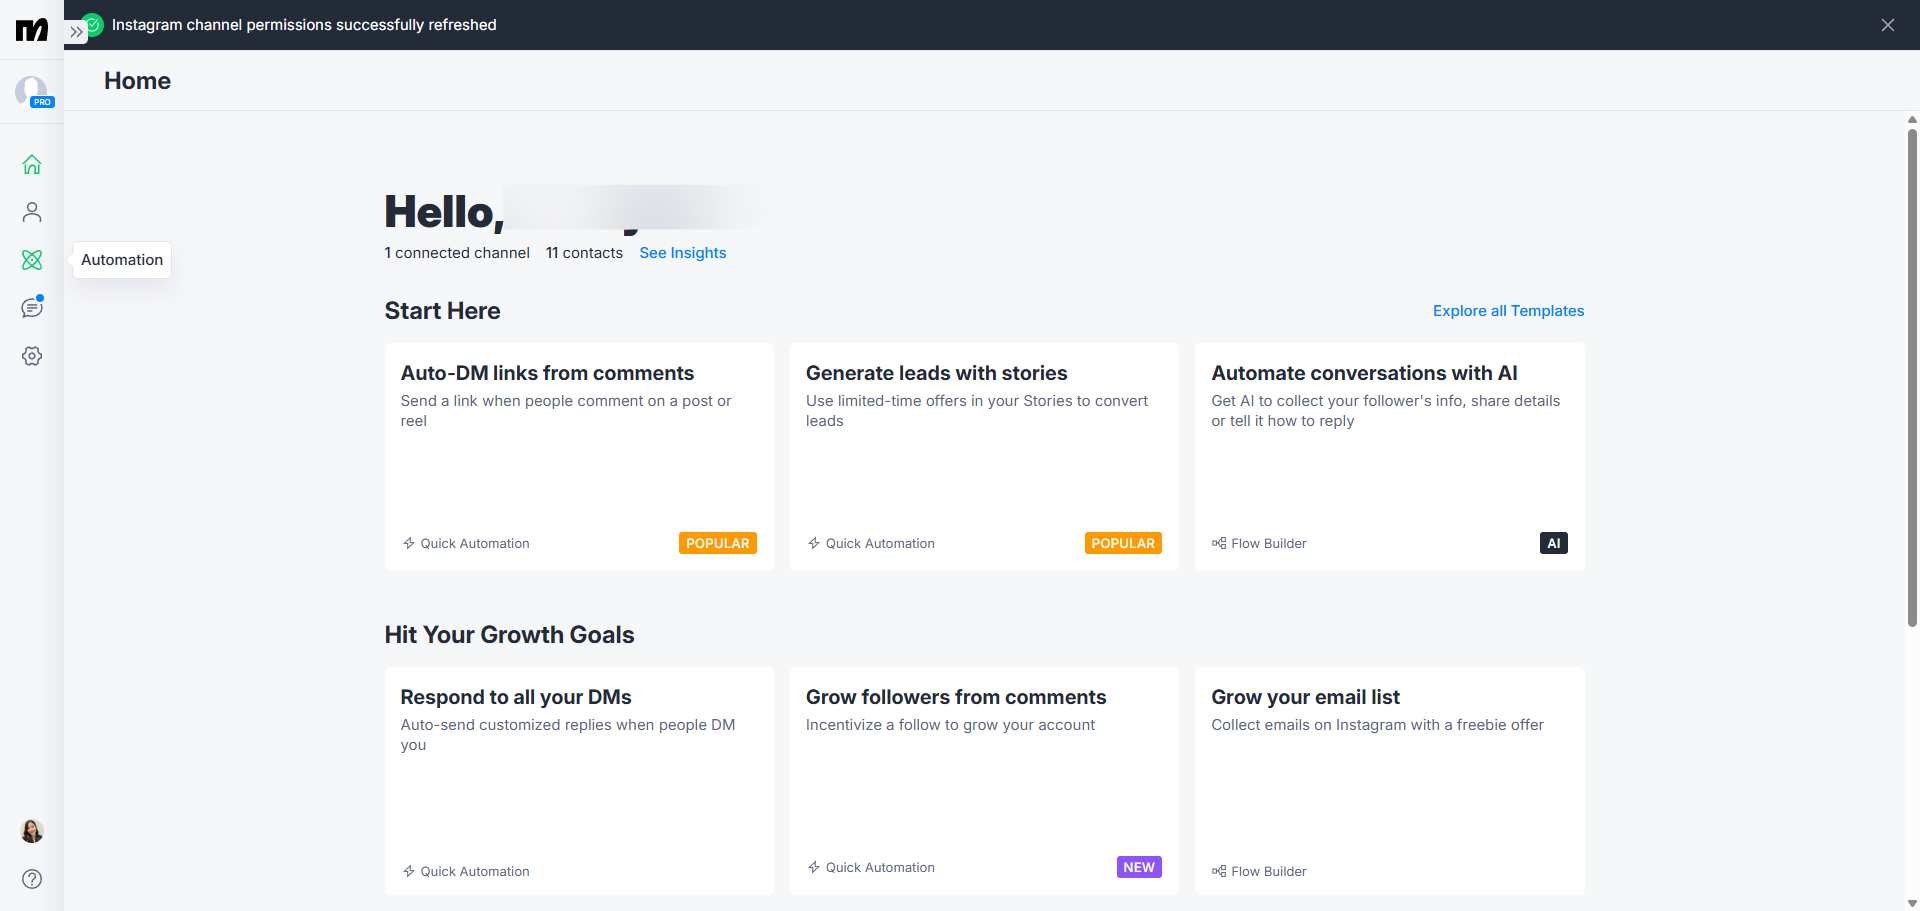The width and height of the screenshot is (1920, 911).
Task: Follow the See Insights link
Action: coord(683,253)
